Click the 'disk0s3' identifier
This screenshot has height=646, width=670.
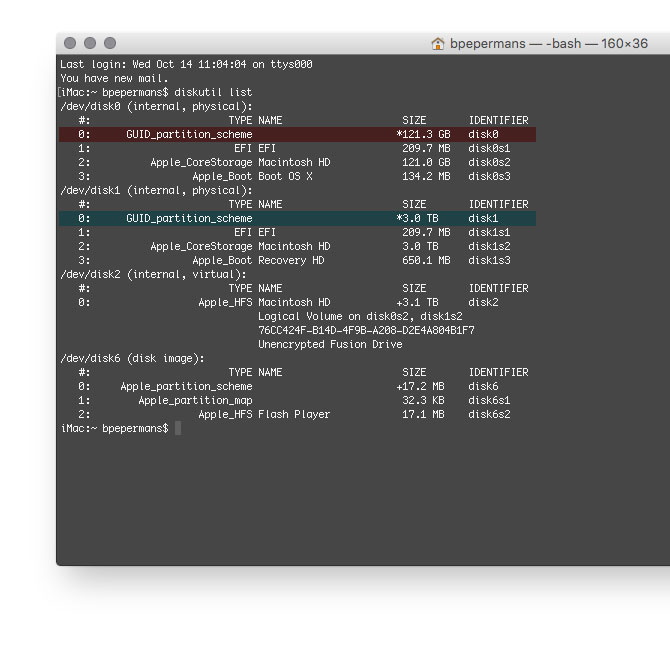tap(489, 176)
